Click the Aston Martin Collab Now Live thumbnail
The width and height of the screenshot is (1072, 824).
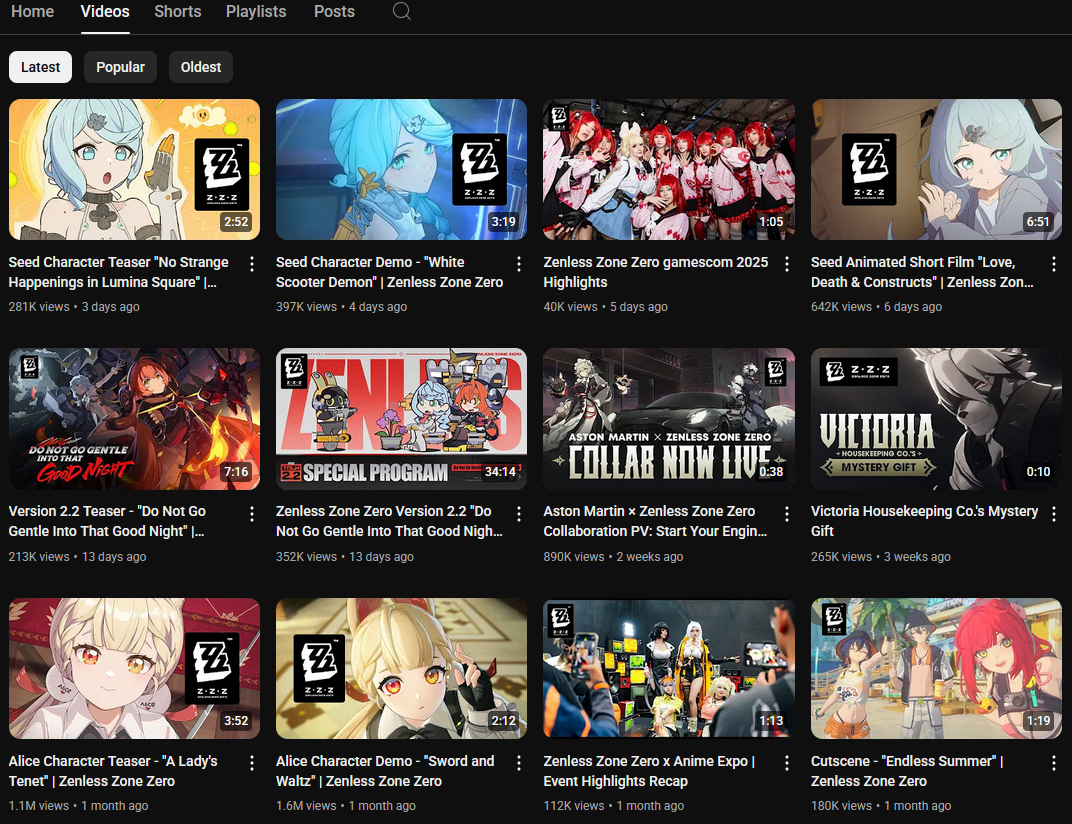pyautogui.click(x=668, y=418)
